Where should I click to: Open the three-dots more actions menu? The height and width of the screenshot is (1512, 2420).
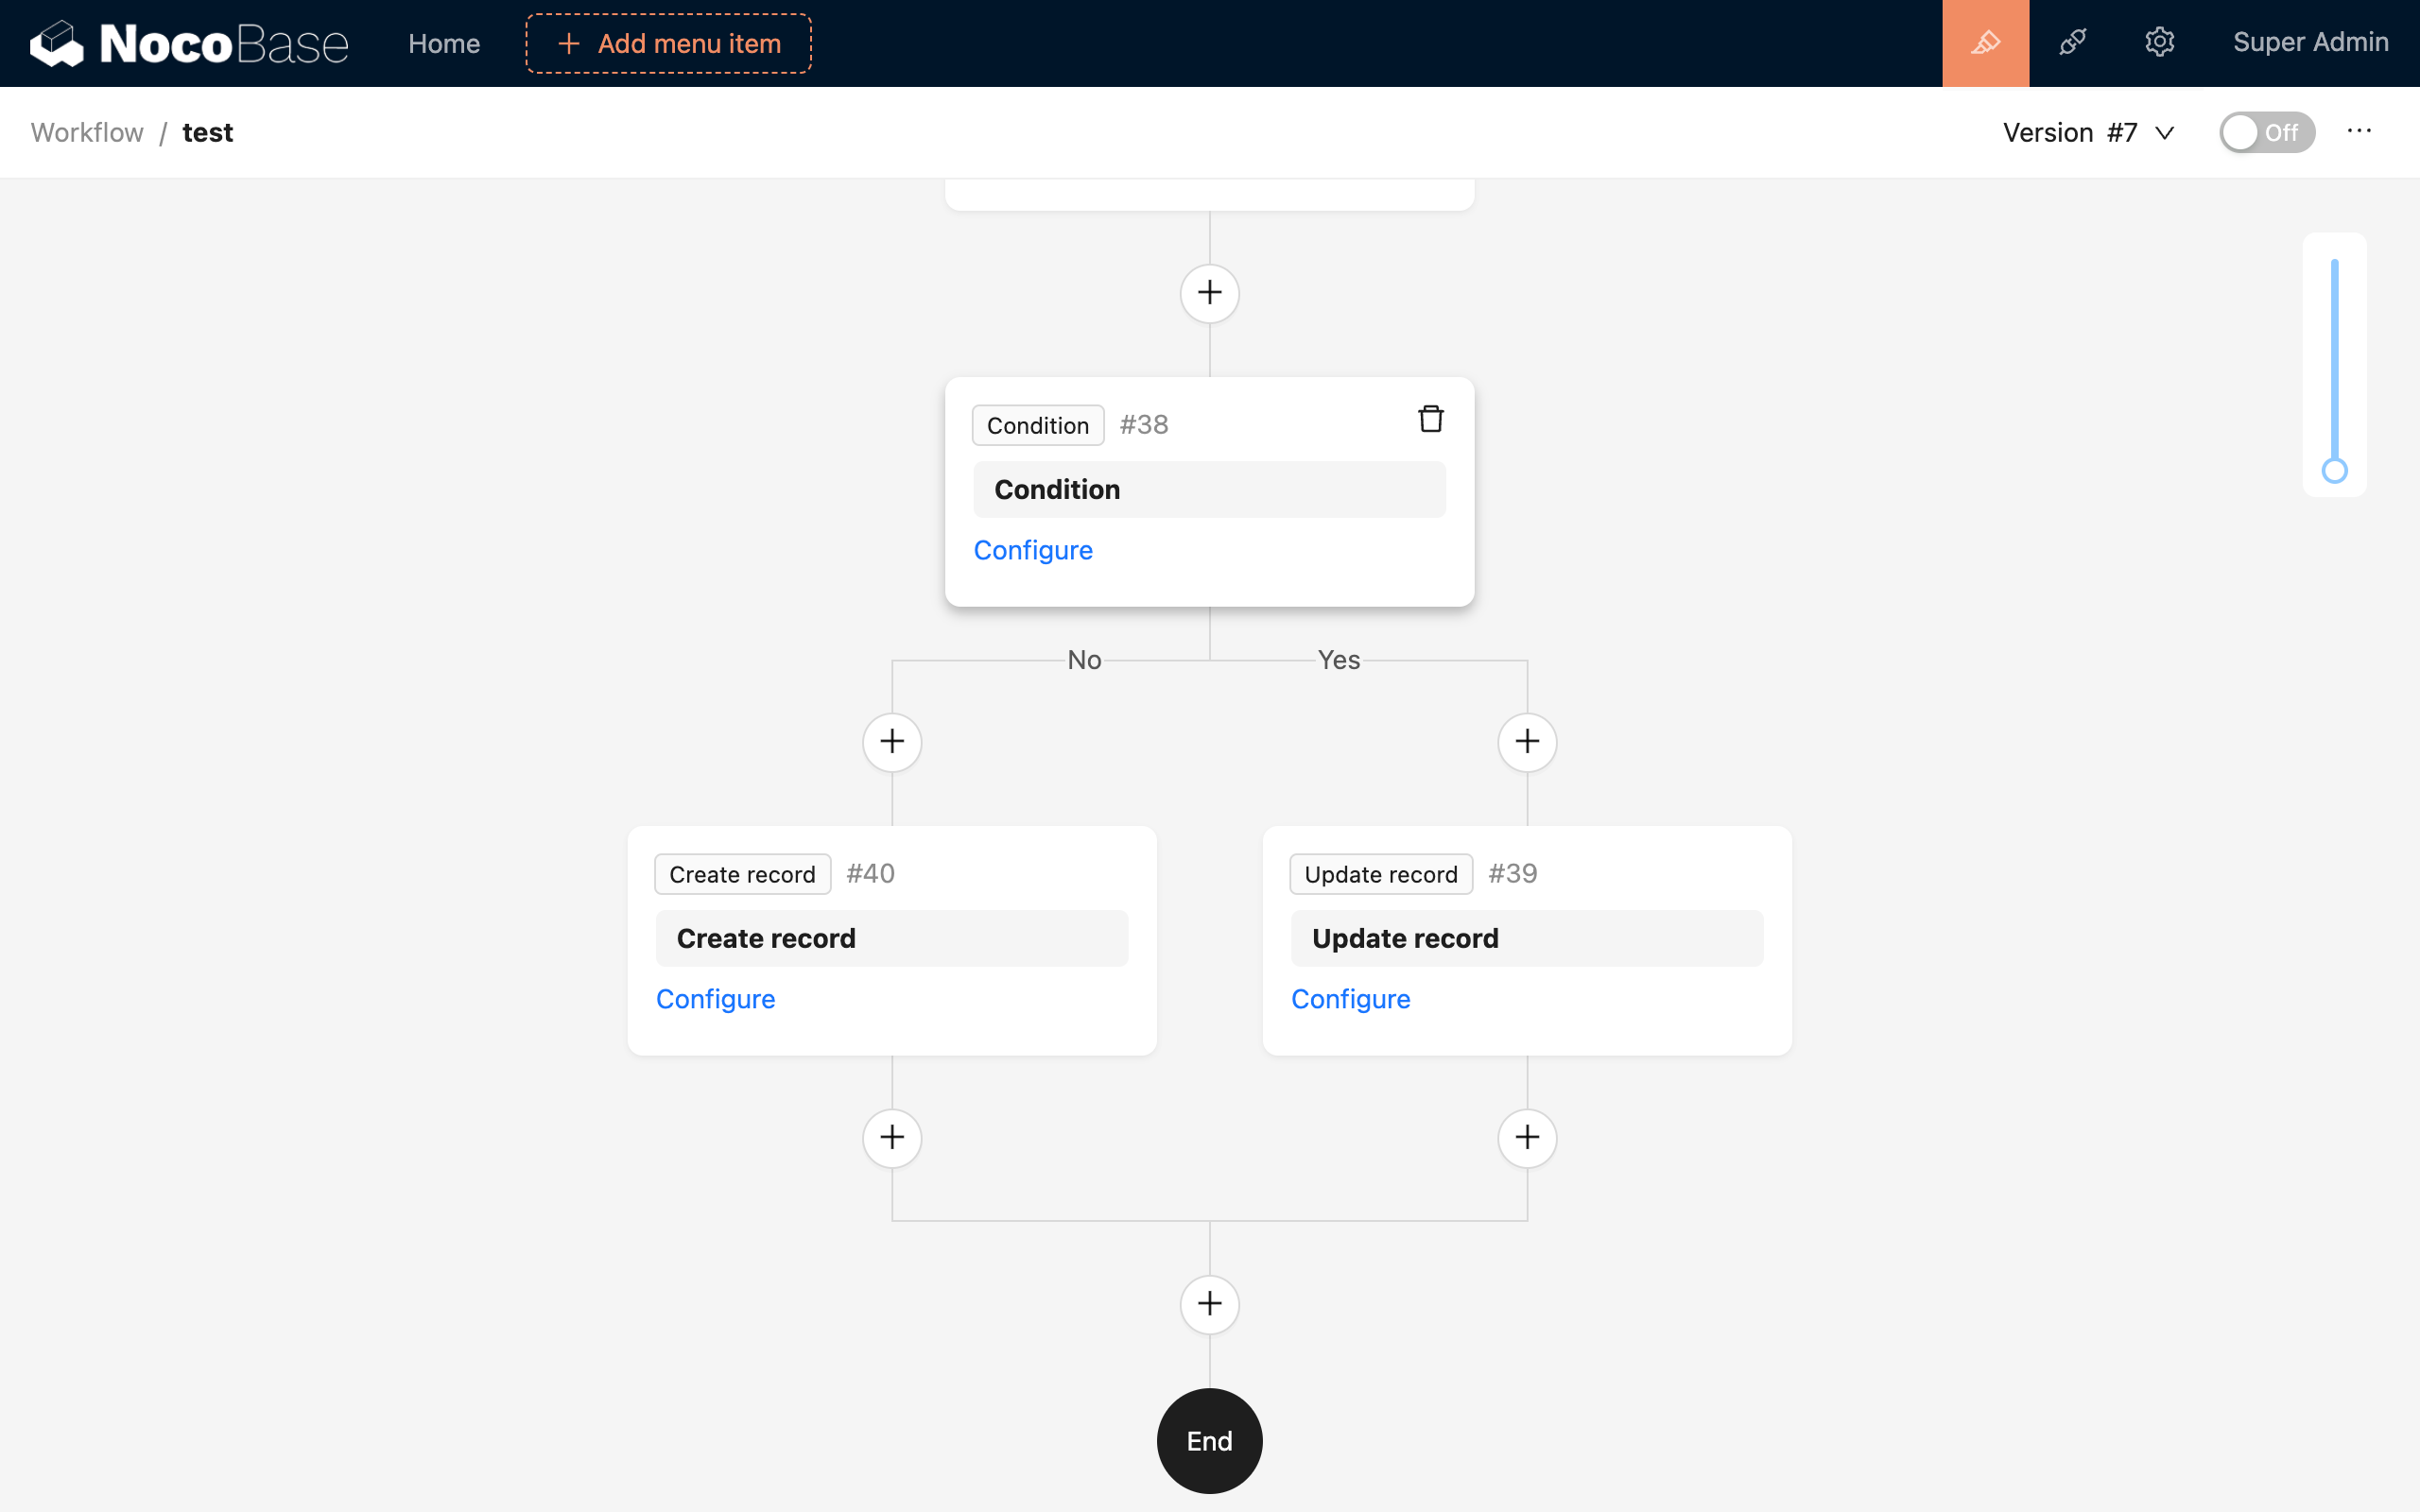[2359, 131]
